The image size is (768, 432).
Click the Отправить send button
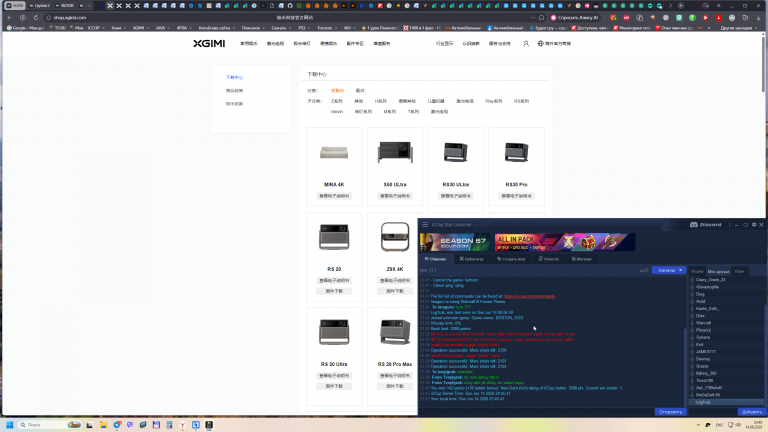pyautogui.click(x=671, y=412)
